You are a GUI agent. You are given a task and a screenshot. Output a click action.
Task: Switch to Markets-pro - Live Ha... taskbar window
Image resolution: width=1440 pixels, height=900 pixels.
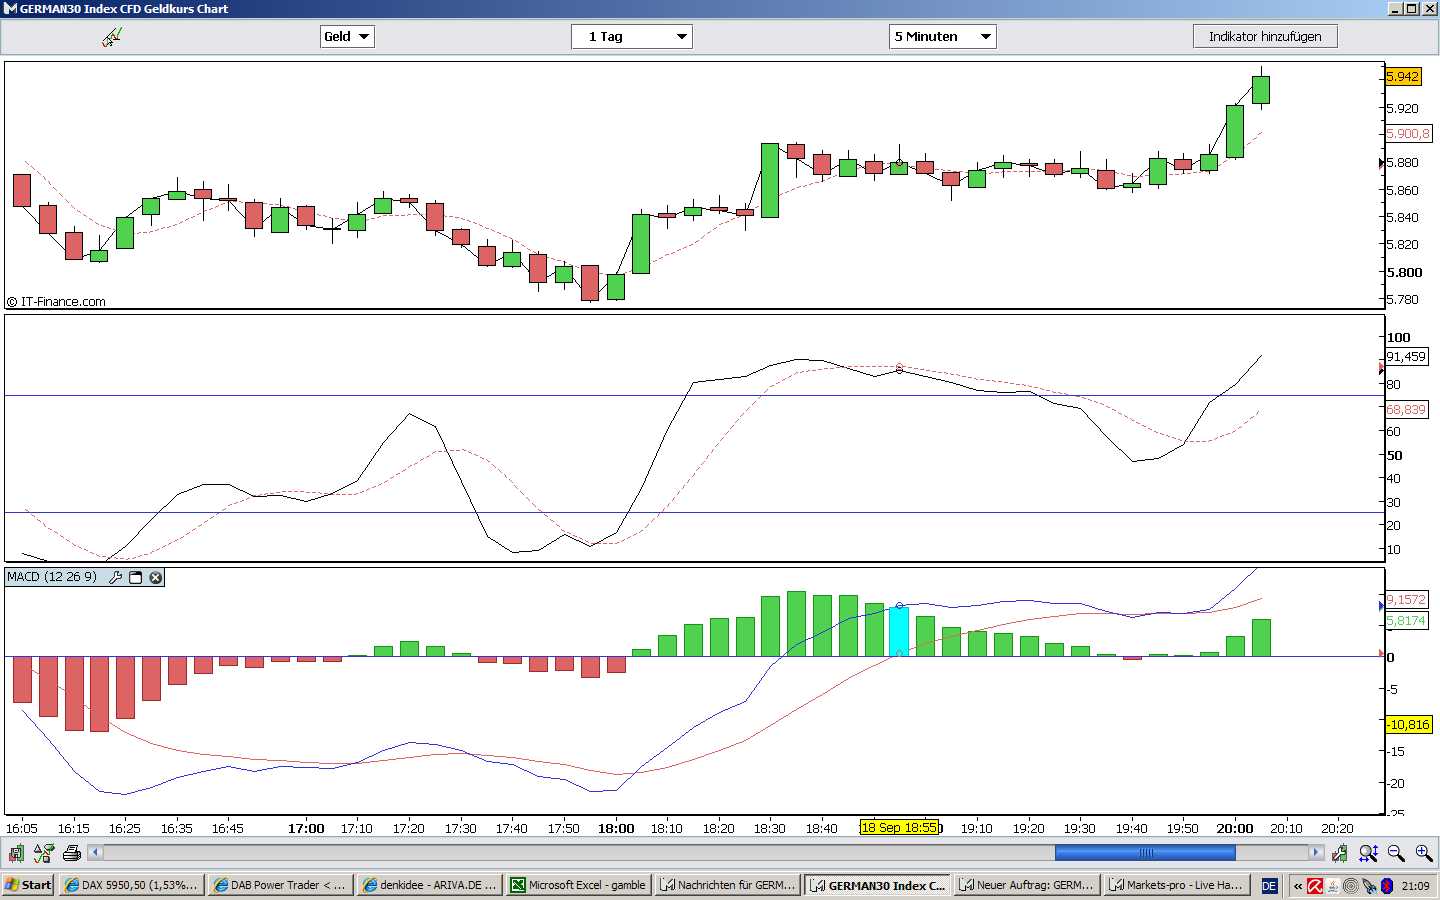[1176, 885]
